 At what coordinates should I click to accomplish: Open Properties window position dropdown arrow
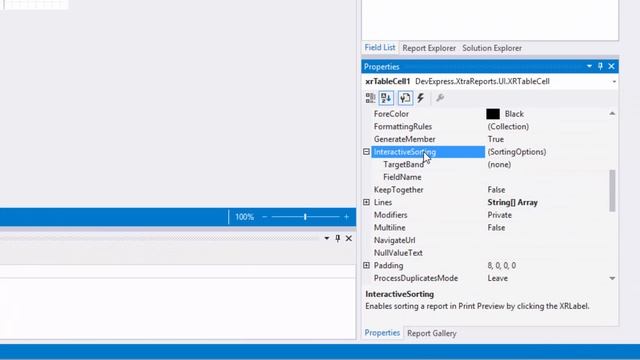pyautogui.click(x=589, y=66)
